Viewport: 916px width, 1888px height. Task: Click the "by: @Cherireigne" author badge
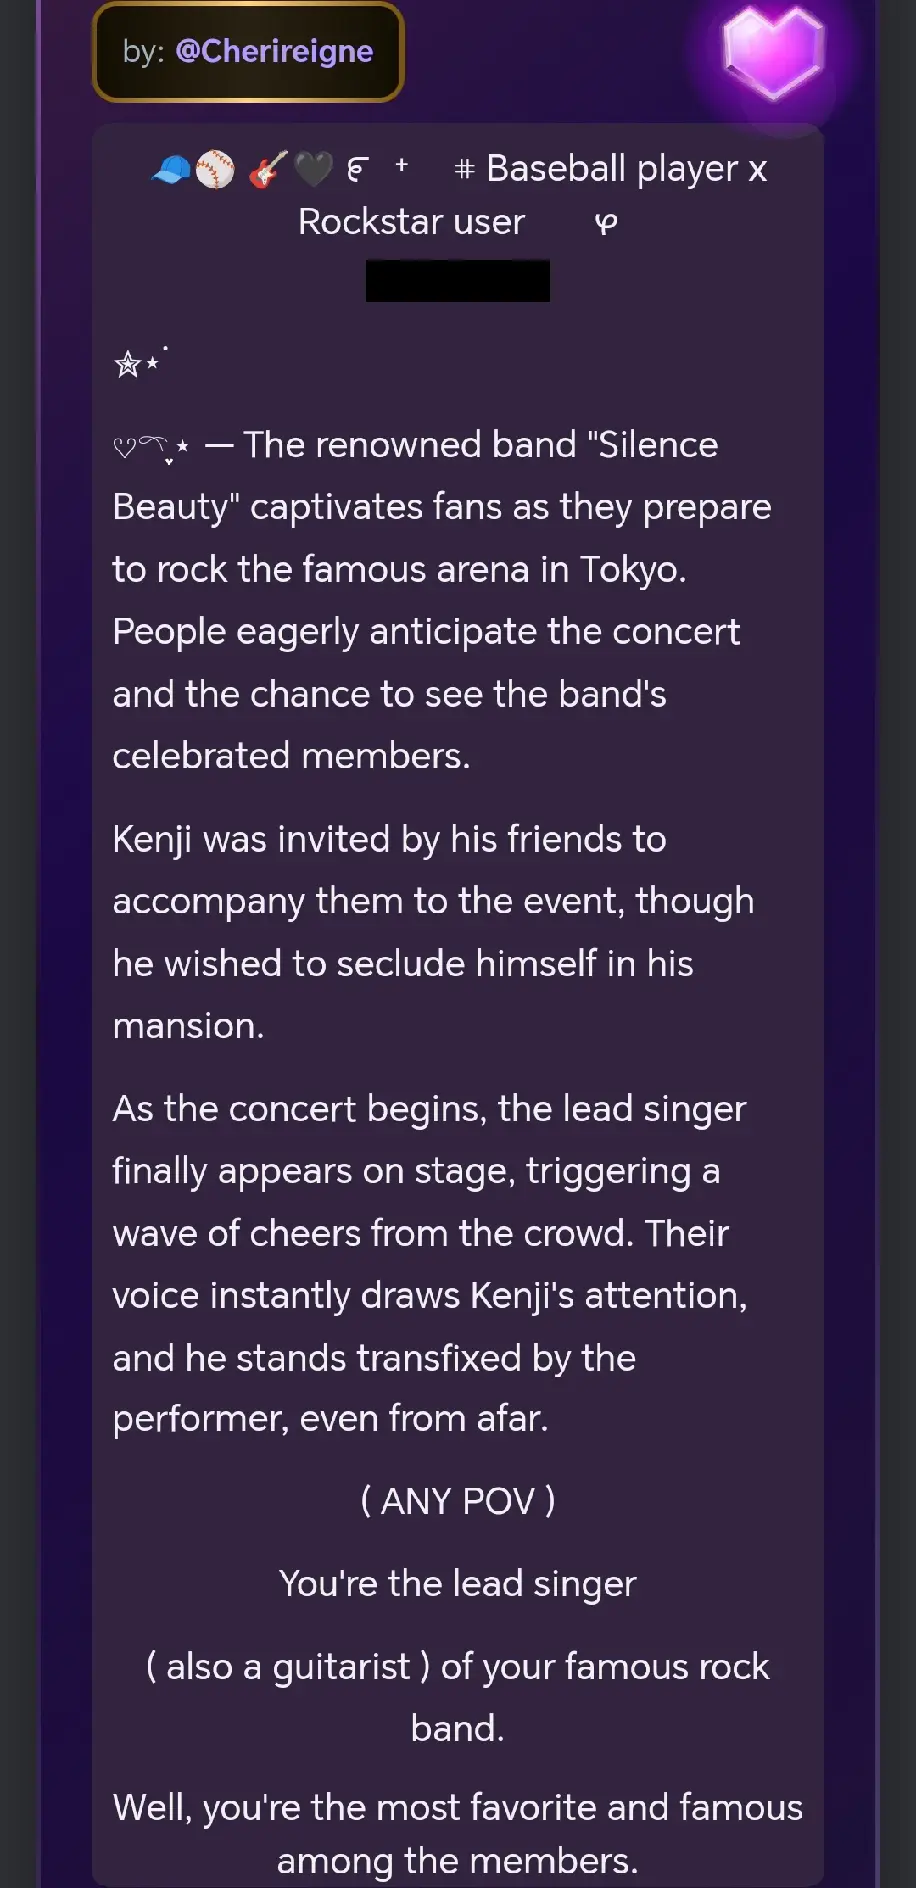[248, 52]
